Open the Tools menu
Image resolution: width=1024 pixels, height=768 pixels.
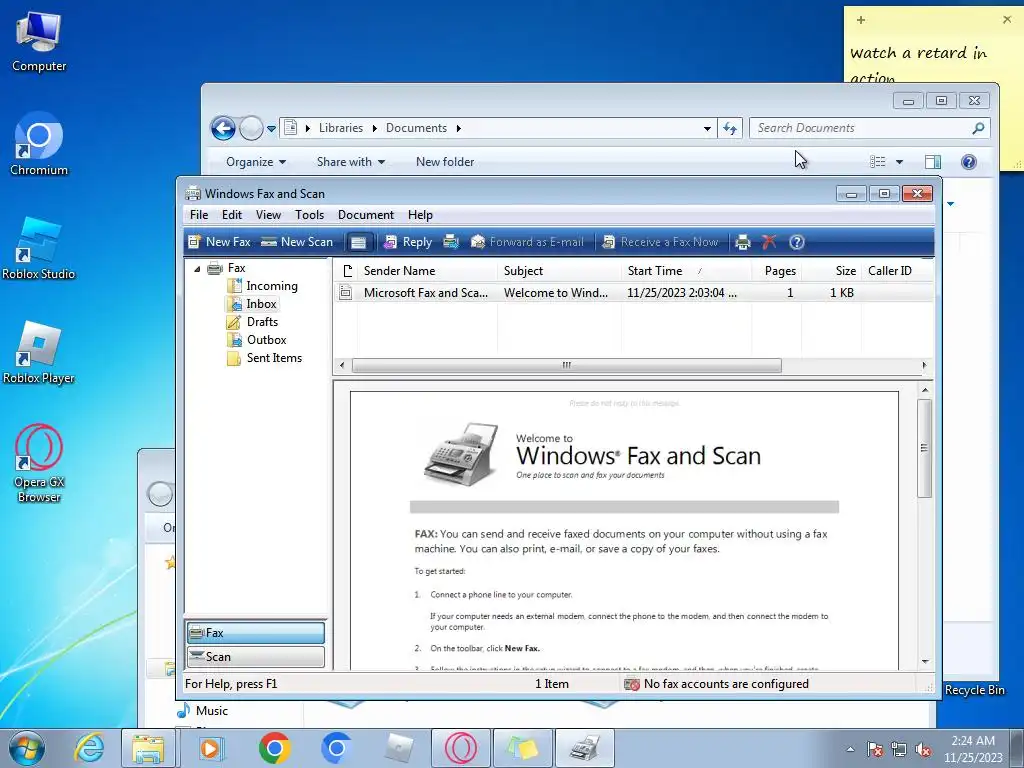pos(310,215)
